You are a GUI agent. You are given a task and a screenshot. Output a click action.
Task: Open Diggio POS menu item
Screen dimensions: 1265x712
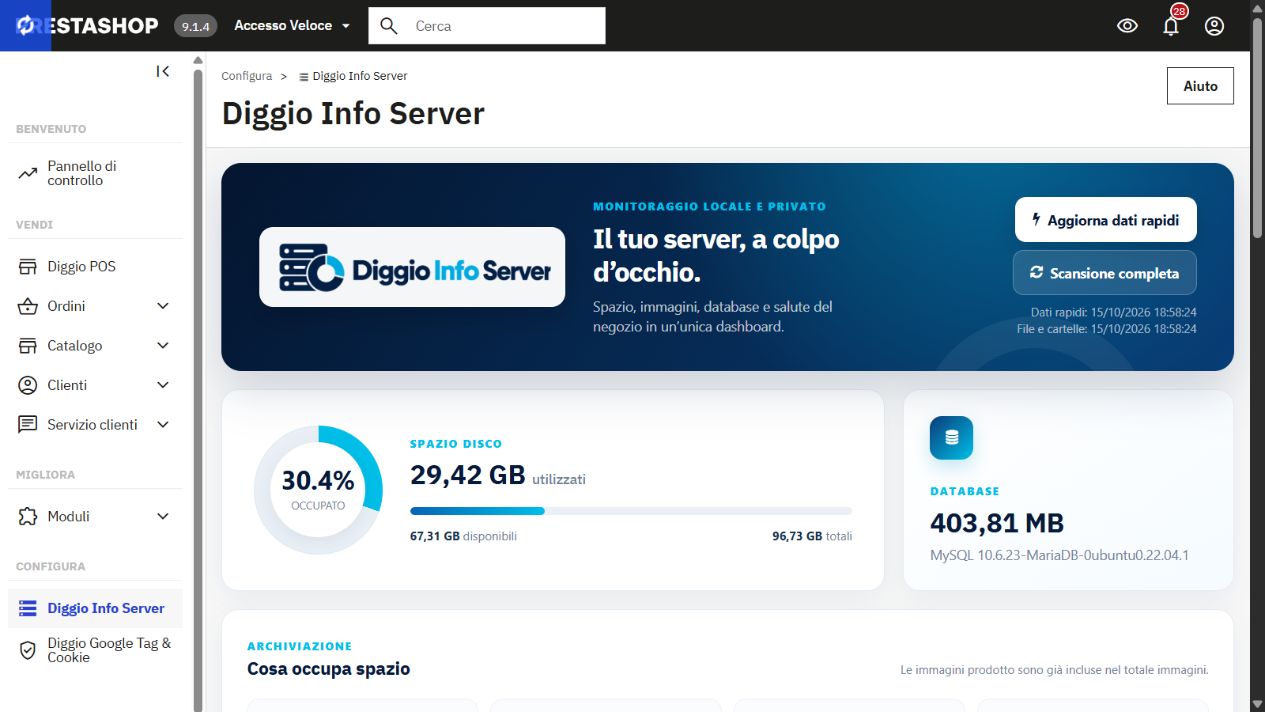pos(95,267)
